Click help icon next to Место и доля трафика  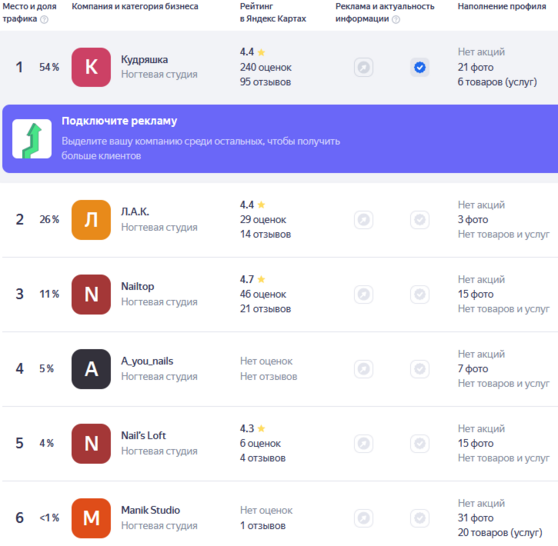44,19
